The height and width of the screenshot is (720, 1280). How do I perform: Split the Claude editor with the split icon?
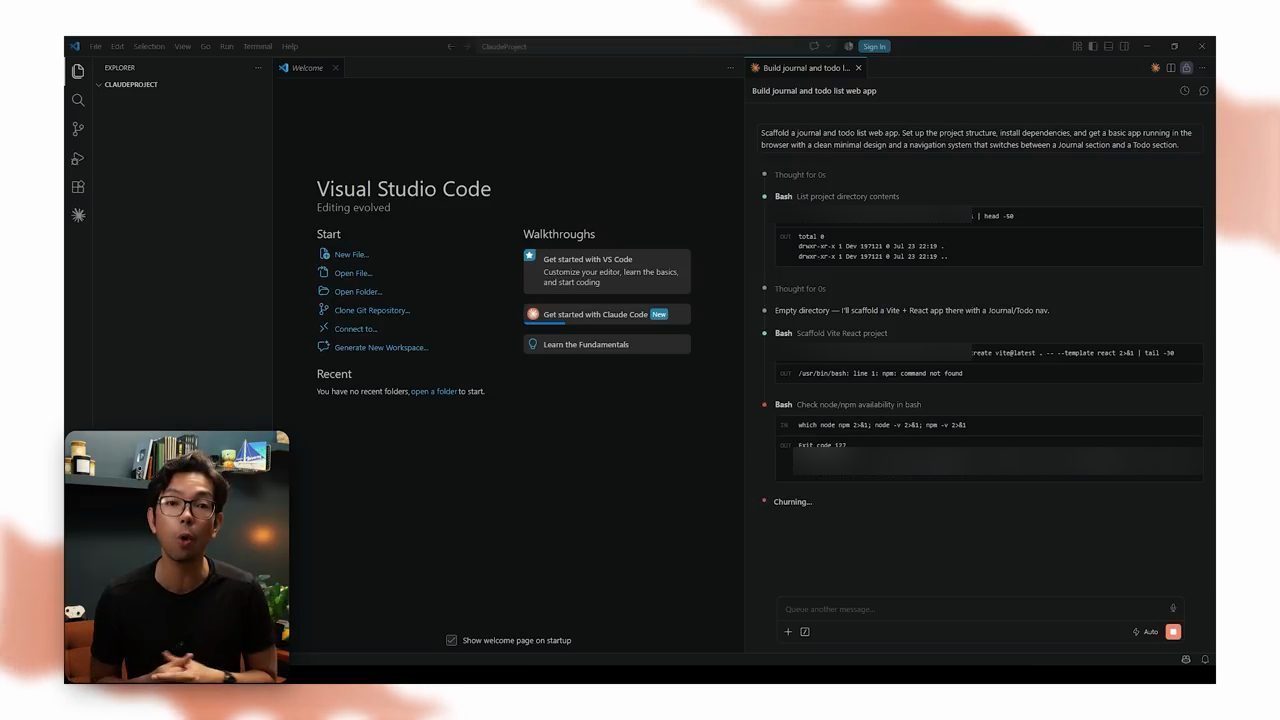point(1171,68)
